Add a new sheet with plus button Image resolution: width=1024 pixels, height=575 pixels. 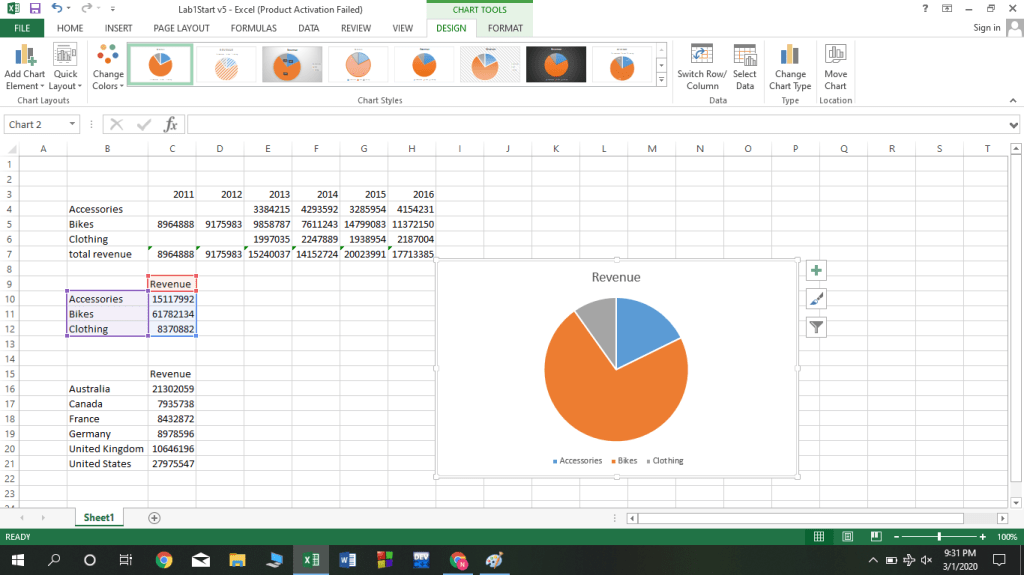coord(154,518)
